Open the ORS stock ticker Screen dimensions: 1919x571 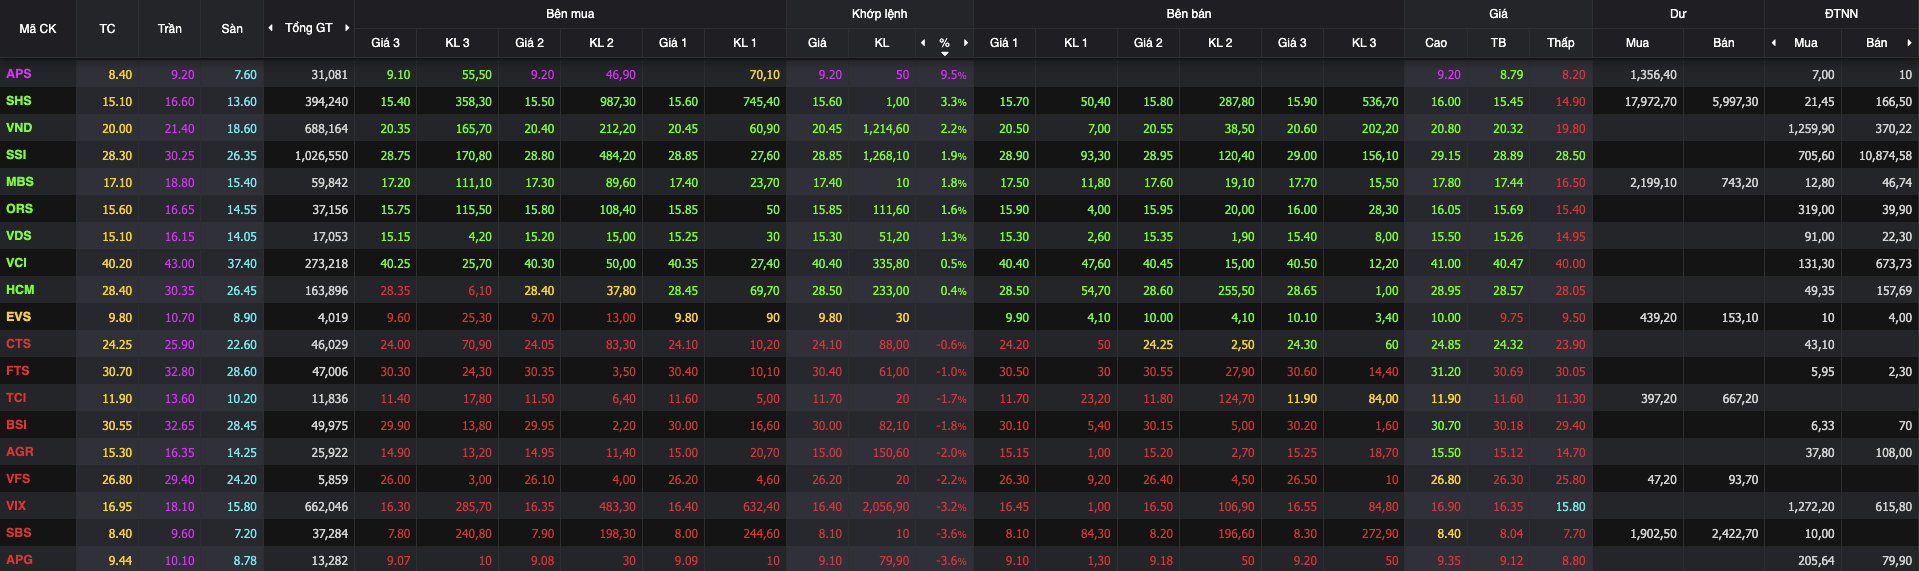19,209
